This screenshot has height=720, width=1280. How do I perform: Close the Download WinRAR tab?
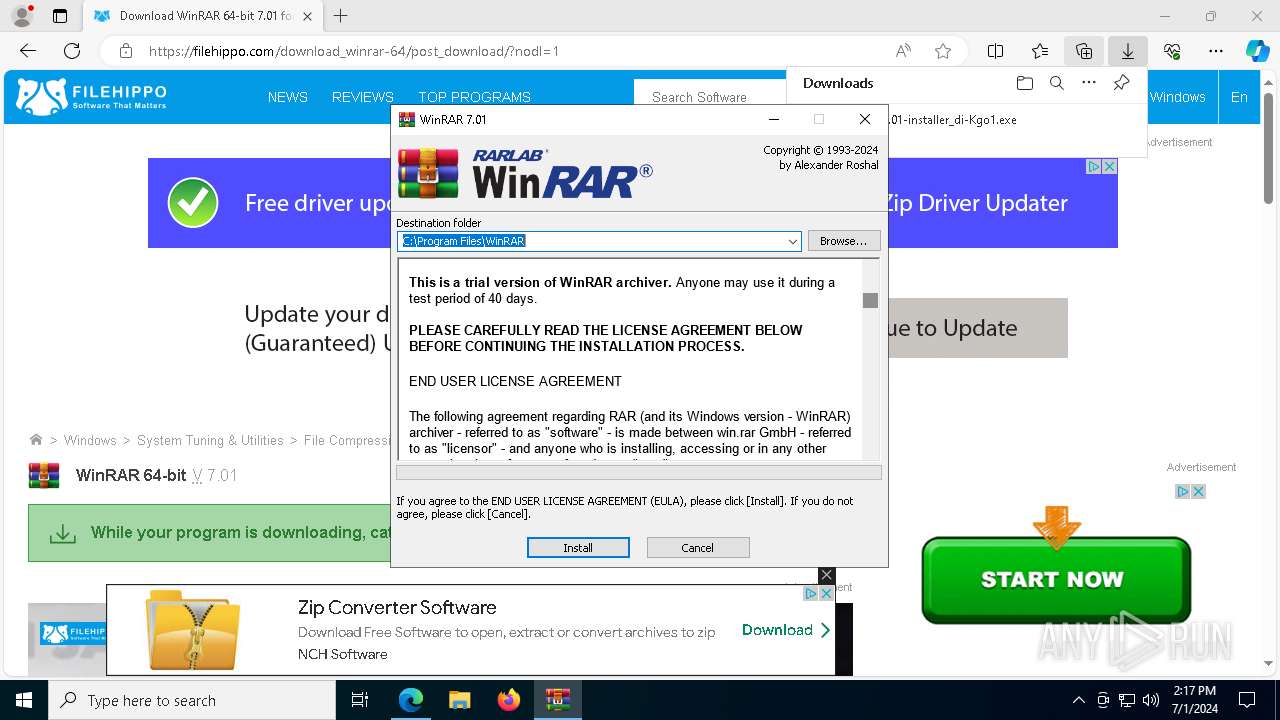[x=307, y=16]
